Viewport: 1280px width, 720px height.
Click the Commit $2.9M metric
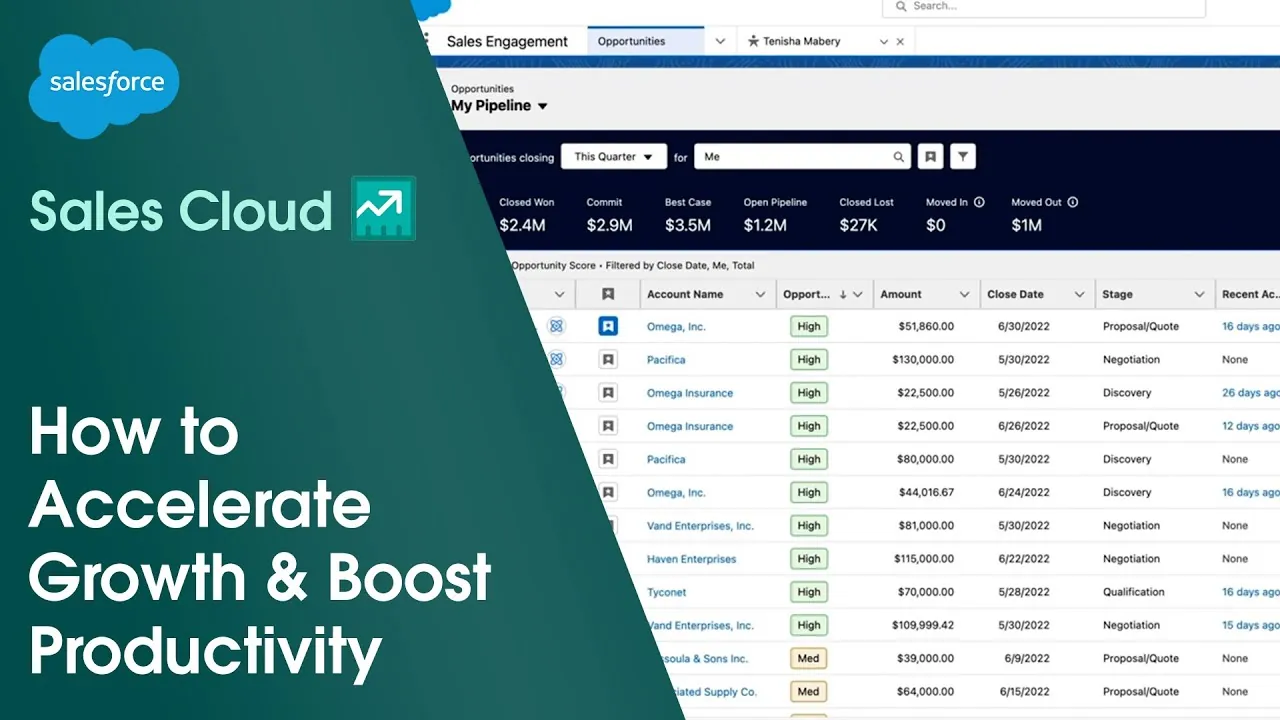pos(609,215)
